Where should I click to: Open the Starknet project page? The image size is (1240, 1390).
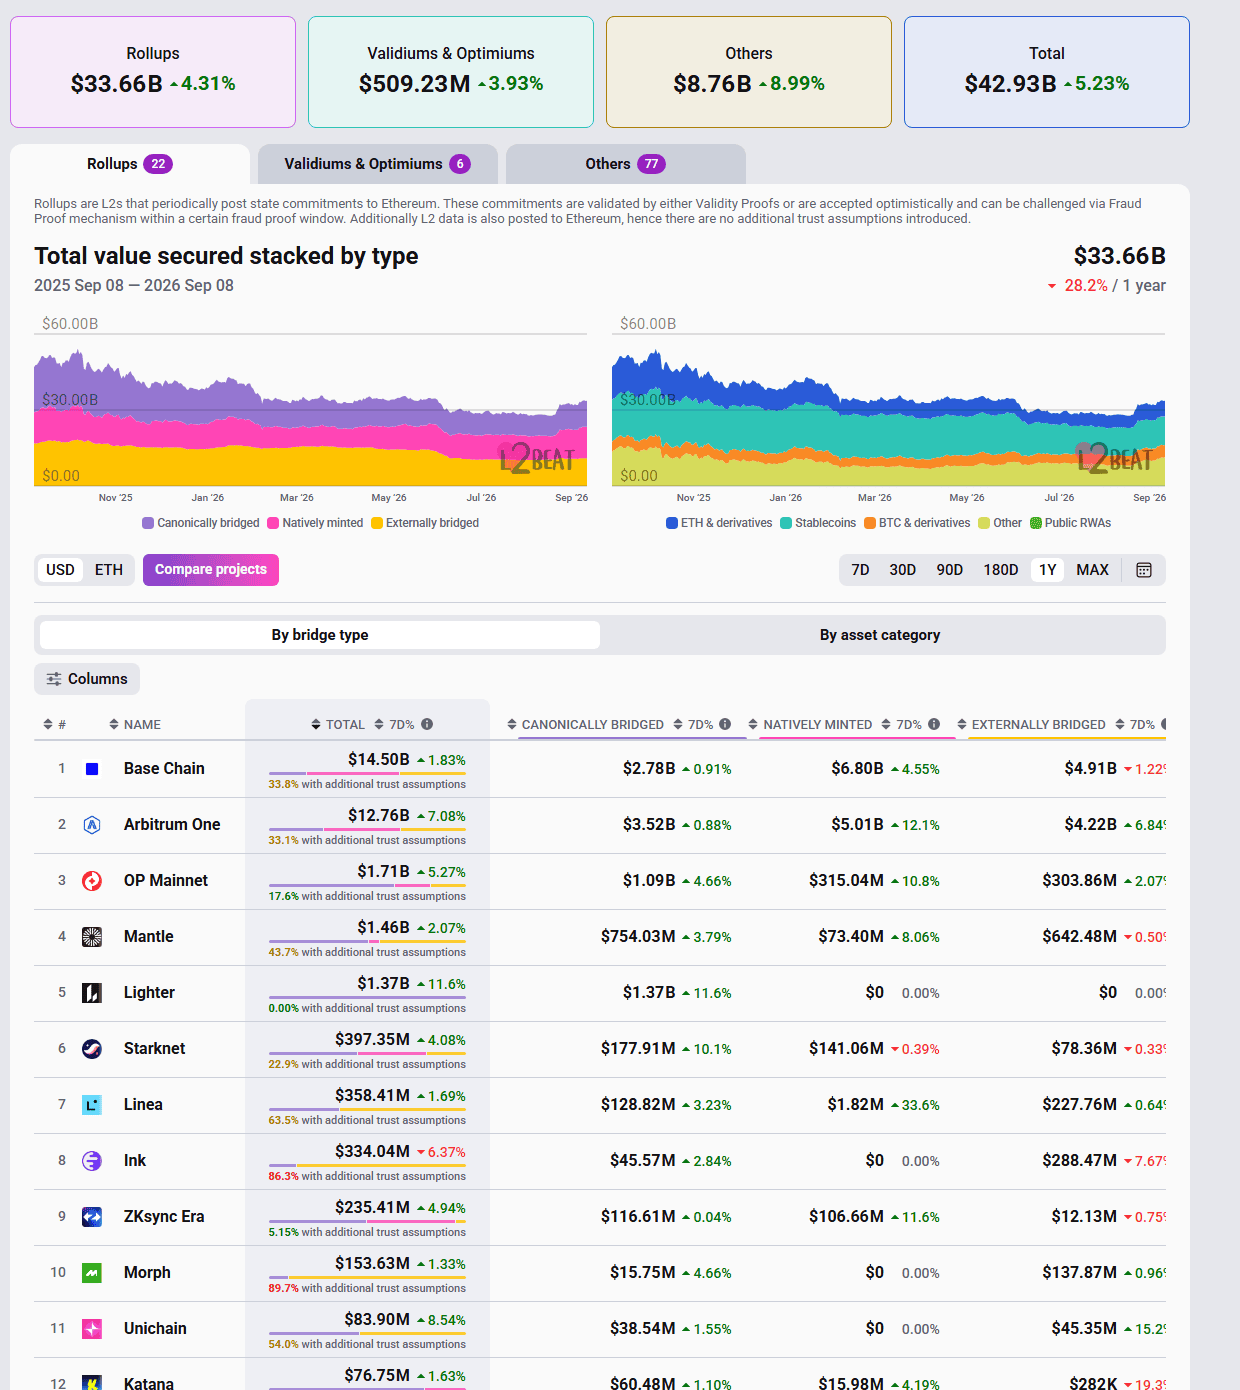click(x=155, y=1049)
